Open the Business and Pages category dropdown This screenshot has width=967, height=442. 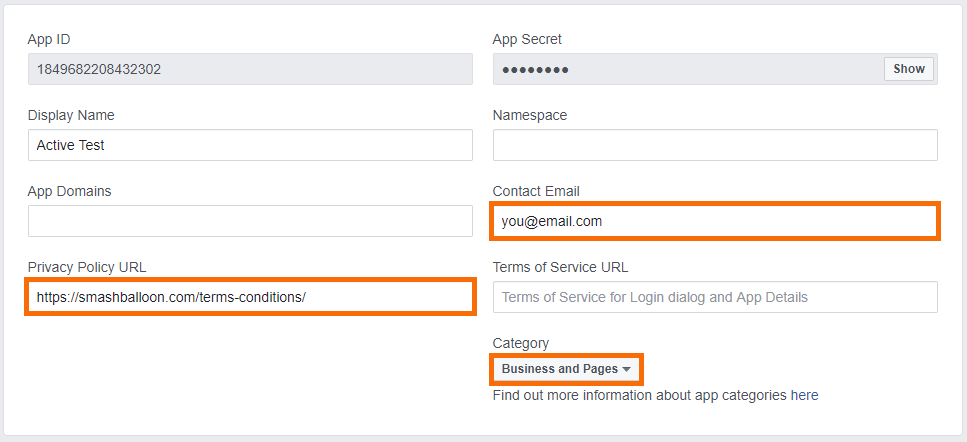(x=567, y=369)
